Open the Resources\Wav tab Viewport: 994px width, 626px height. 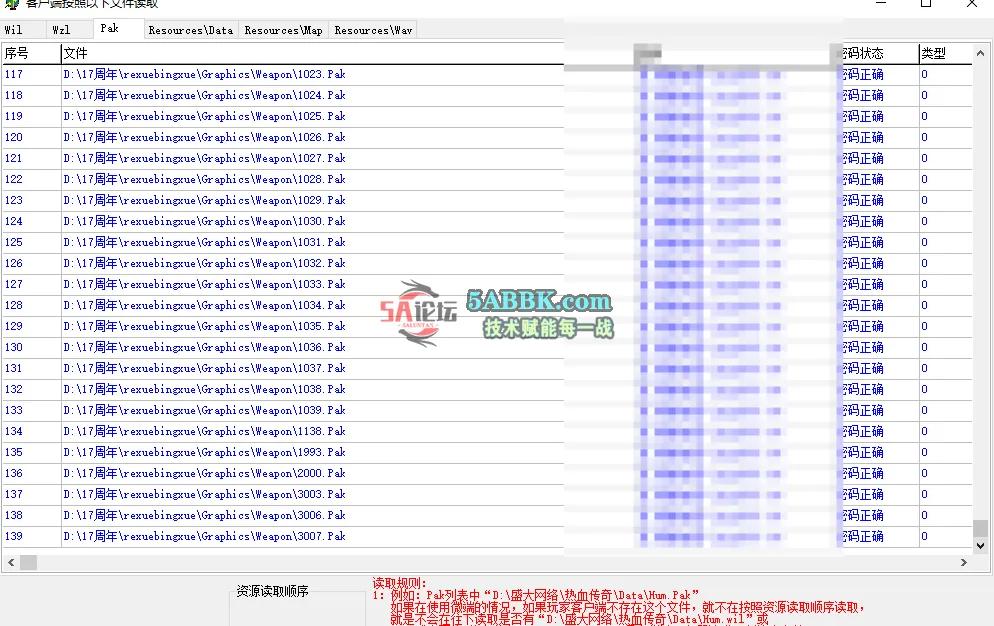tap(373, 30)
